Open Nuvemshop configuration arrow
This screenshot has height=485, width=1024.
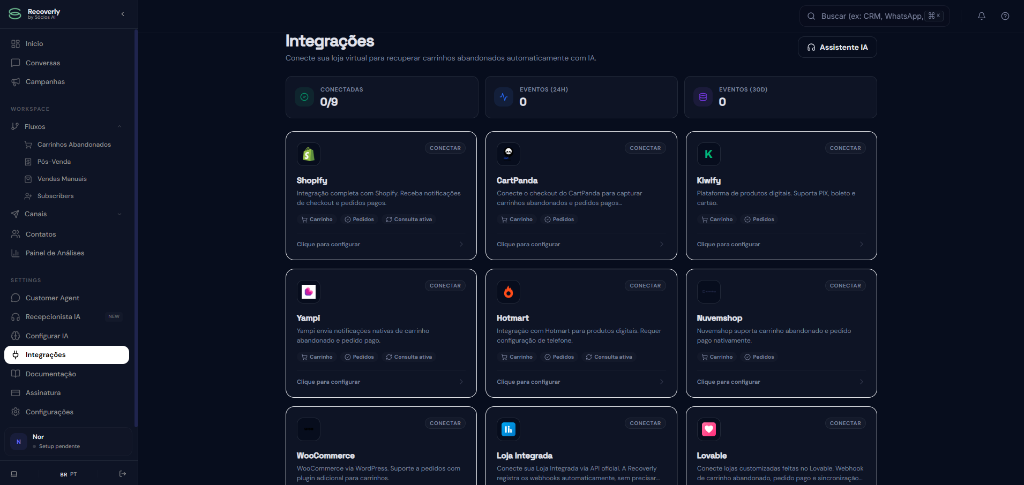point(861,382)
